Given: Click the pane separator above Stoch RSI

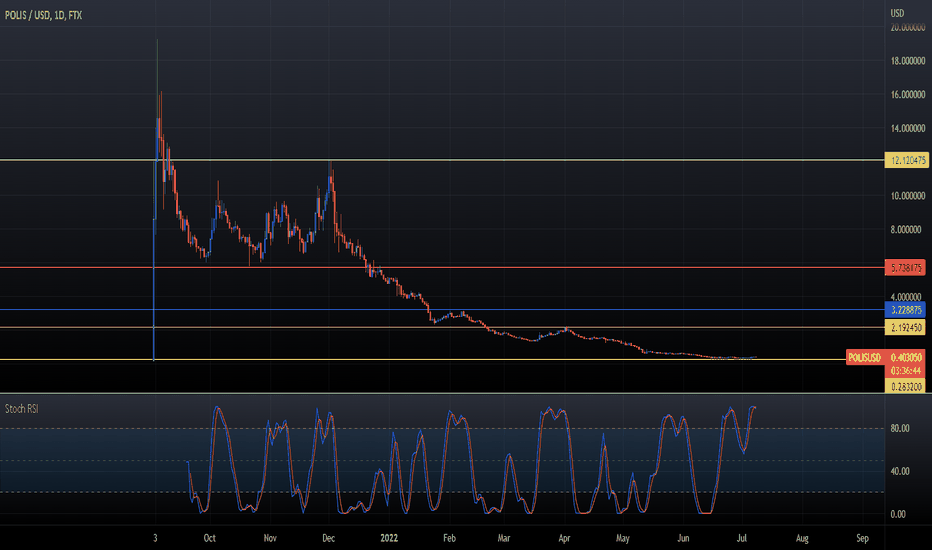Looking at the screenshot, I should (442, 393).
